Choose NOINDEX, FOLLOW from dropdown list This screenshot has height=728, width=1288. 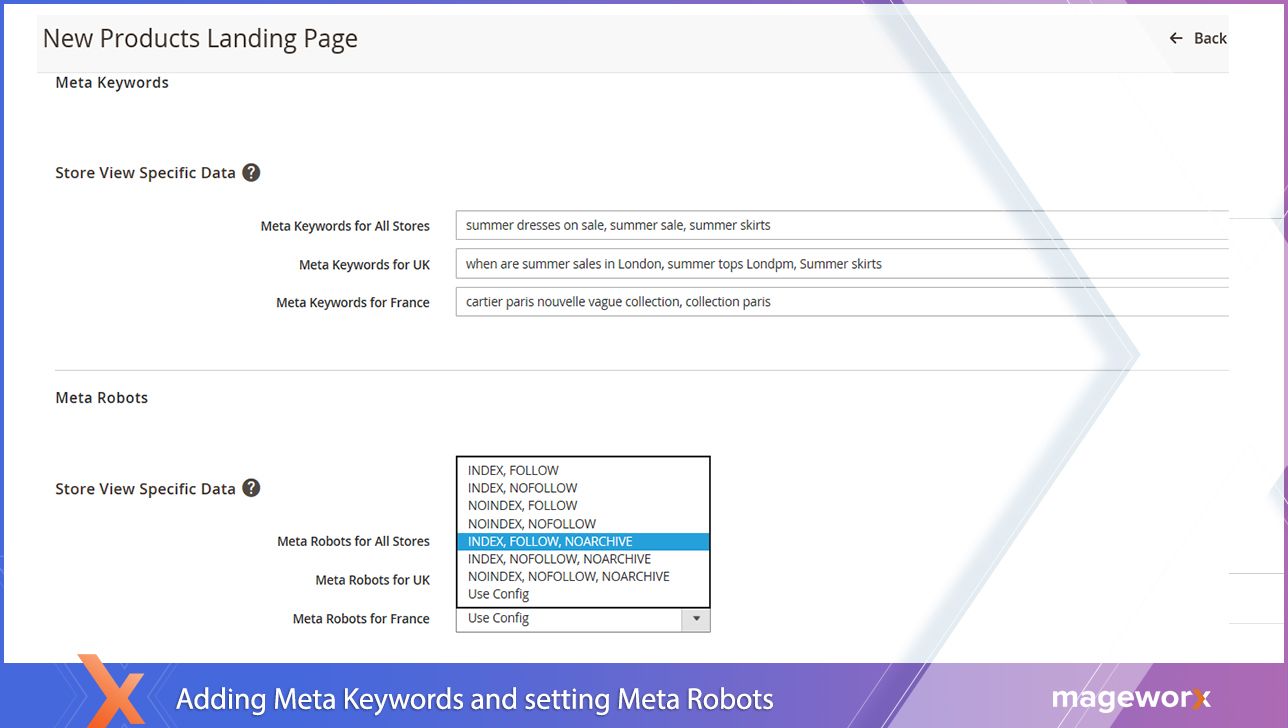(522, 505)
